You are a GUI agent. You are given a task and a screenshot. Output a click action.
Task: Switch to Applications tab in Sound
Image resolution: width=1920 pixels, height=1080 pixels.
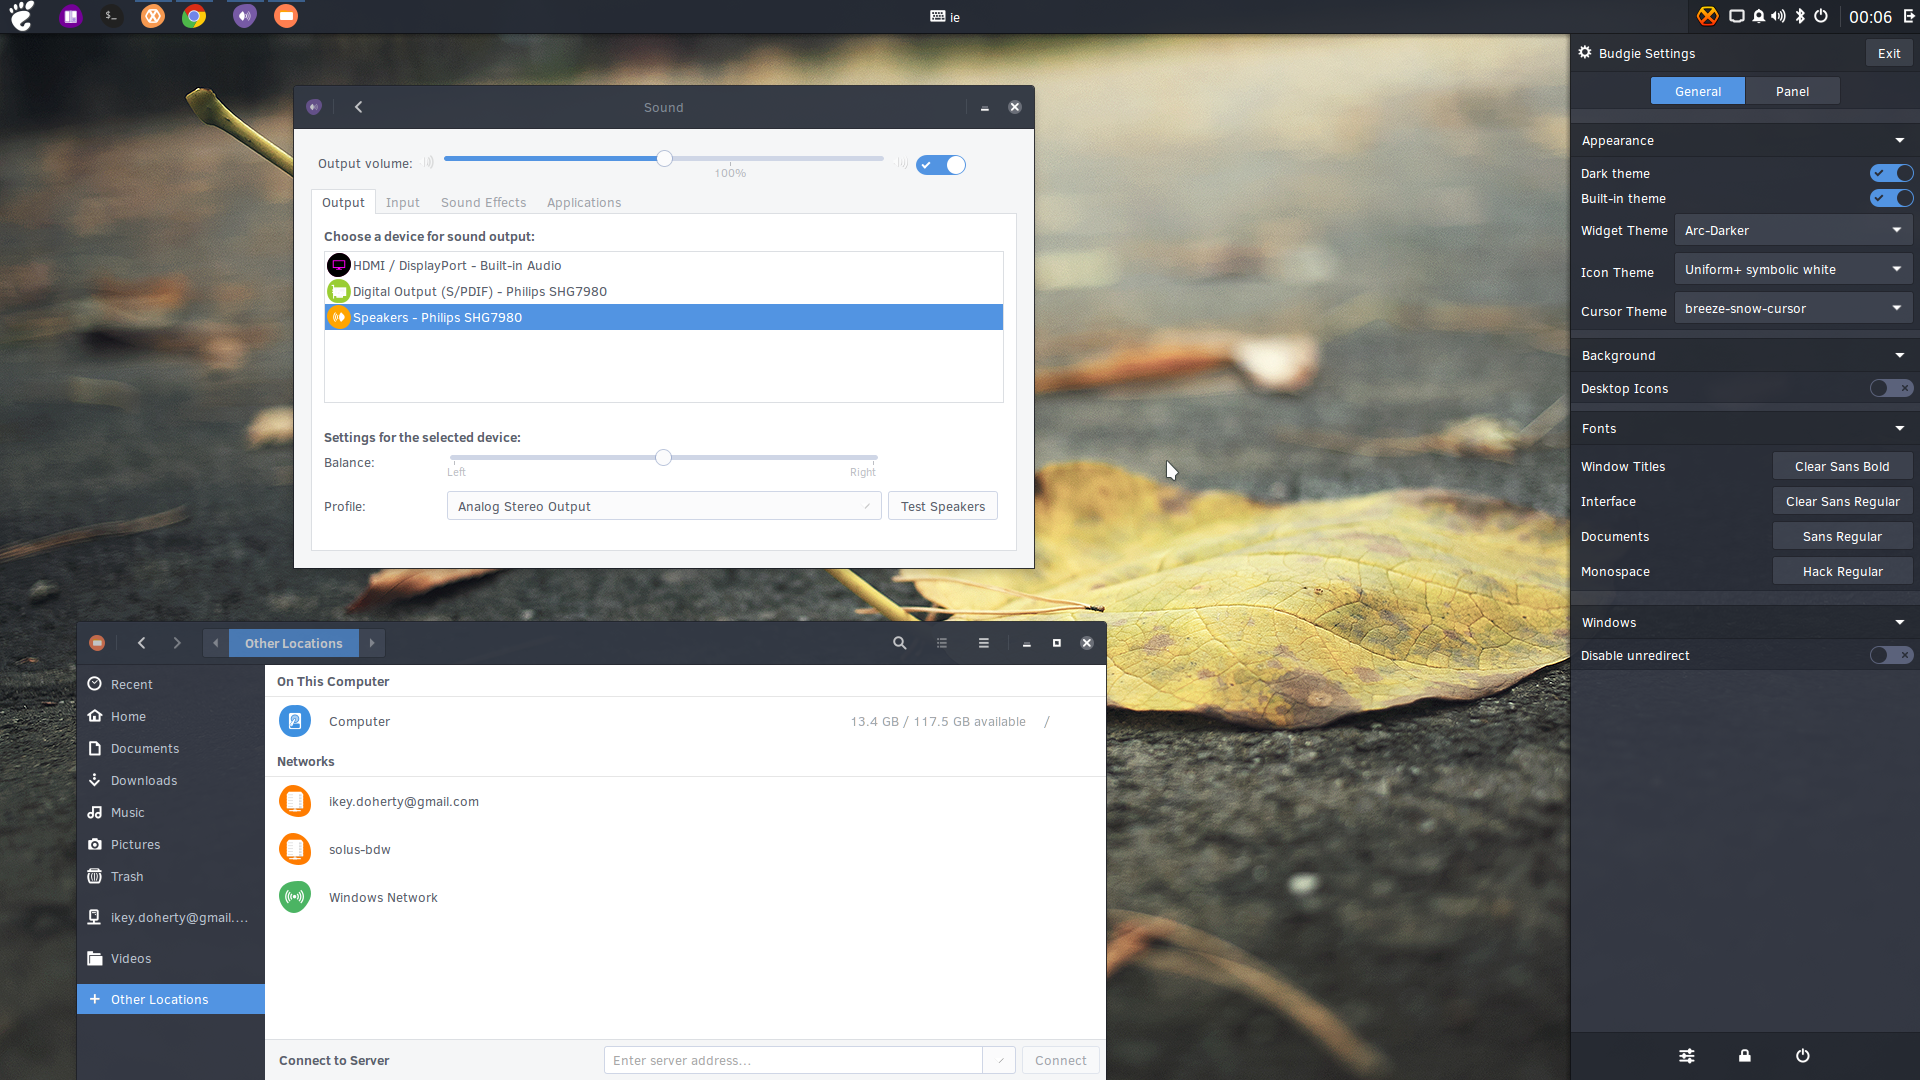584,202
